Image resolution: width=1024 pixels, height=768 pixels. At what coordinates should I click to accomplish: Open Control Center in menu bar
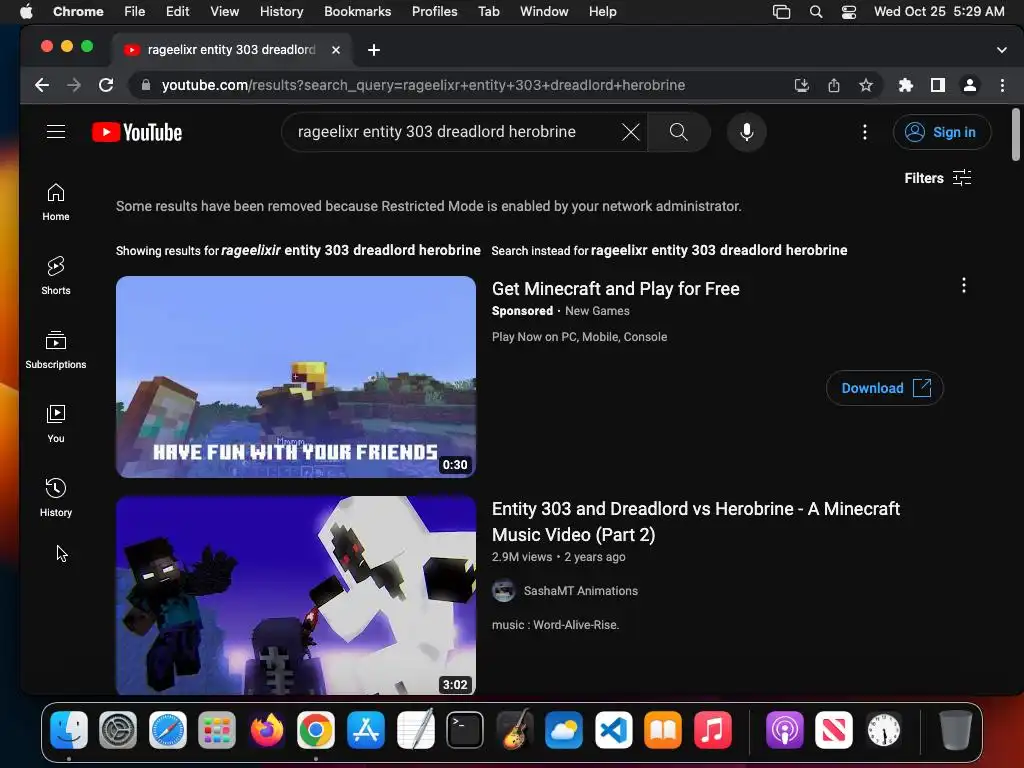click(x=848, y=11)
